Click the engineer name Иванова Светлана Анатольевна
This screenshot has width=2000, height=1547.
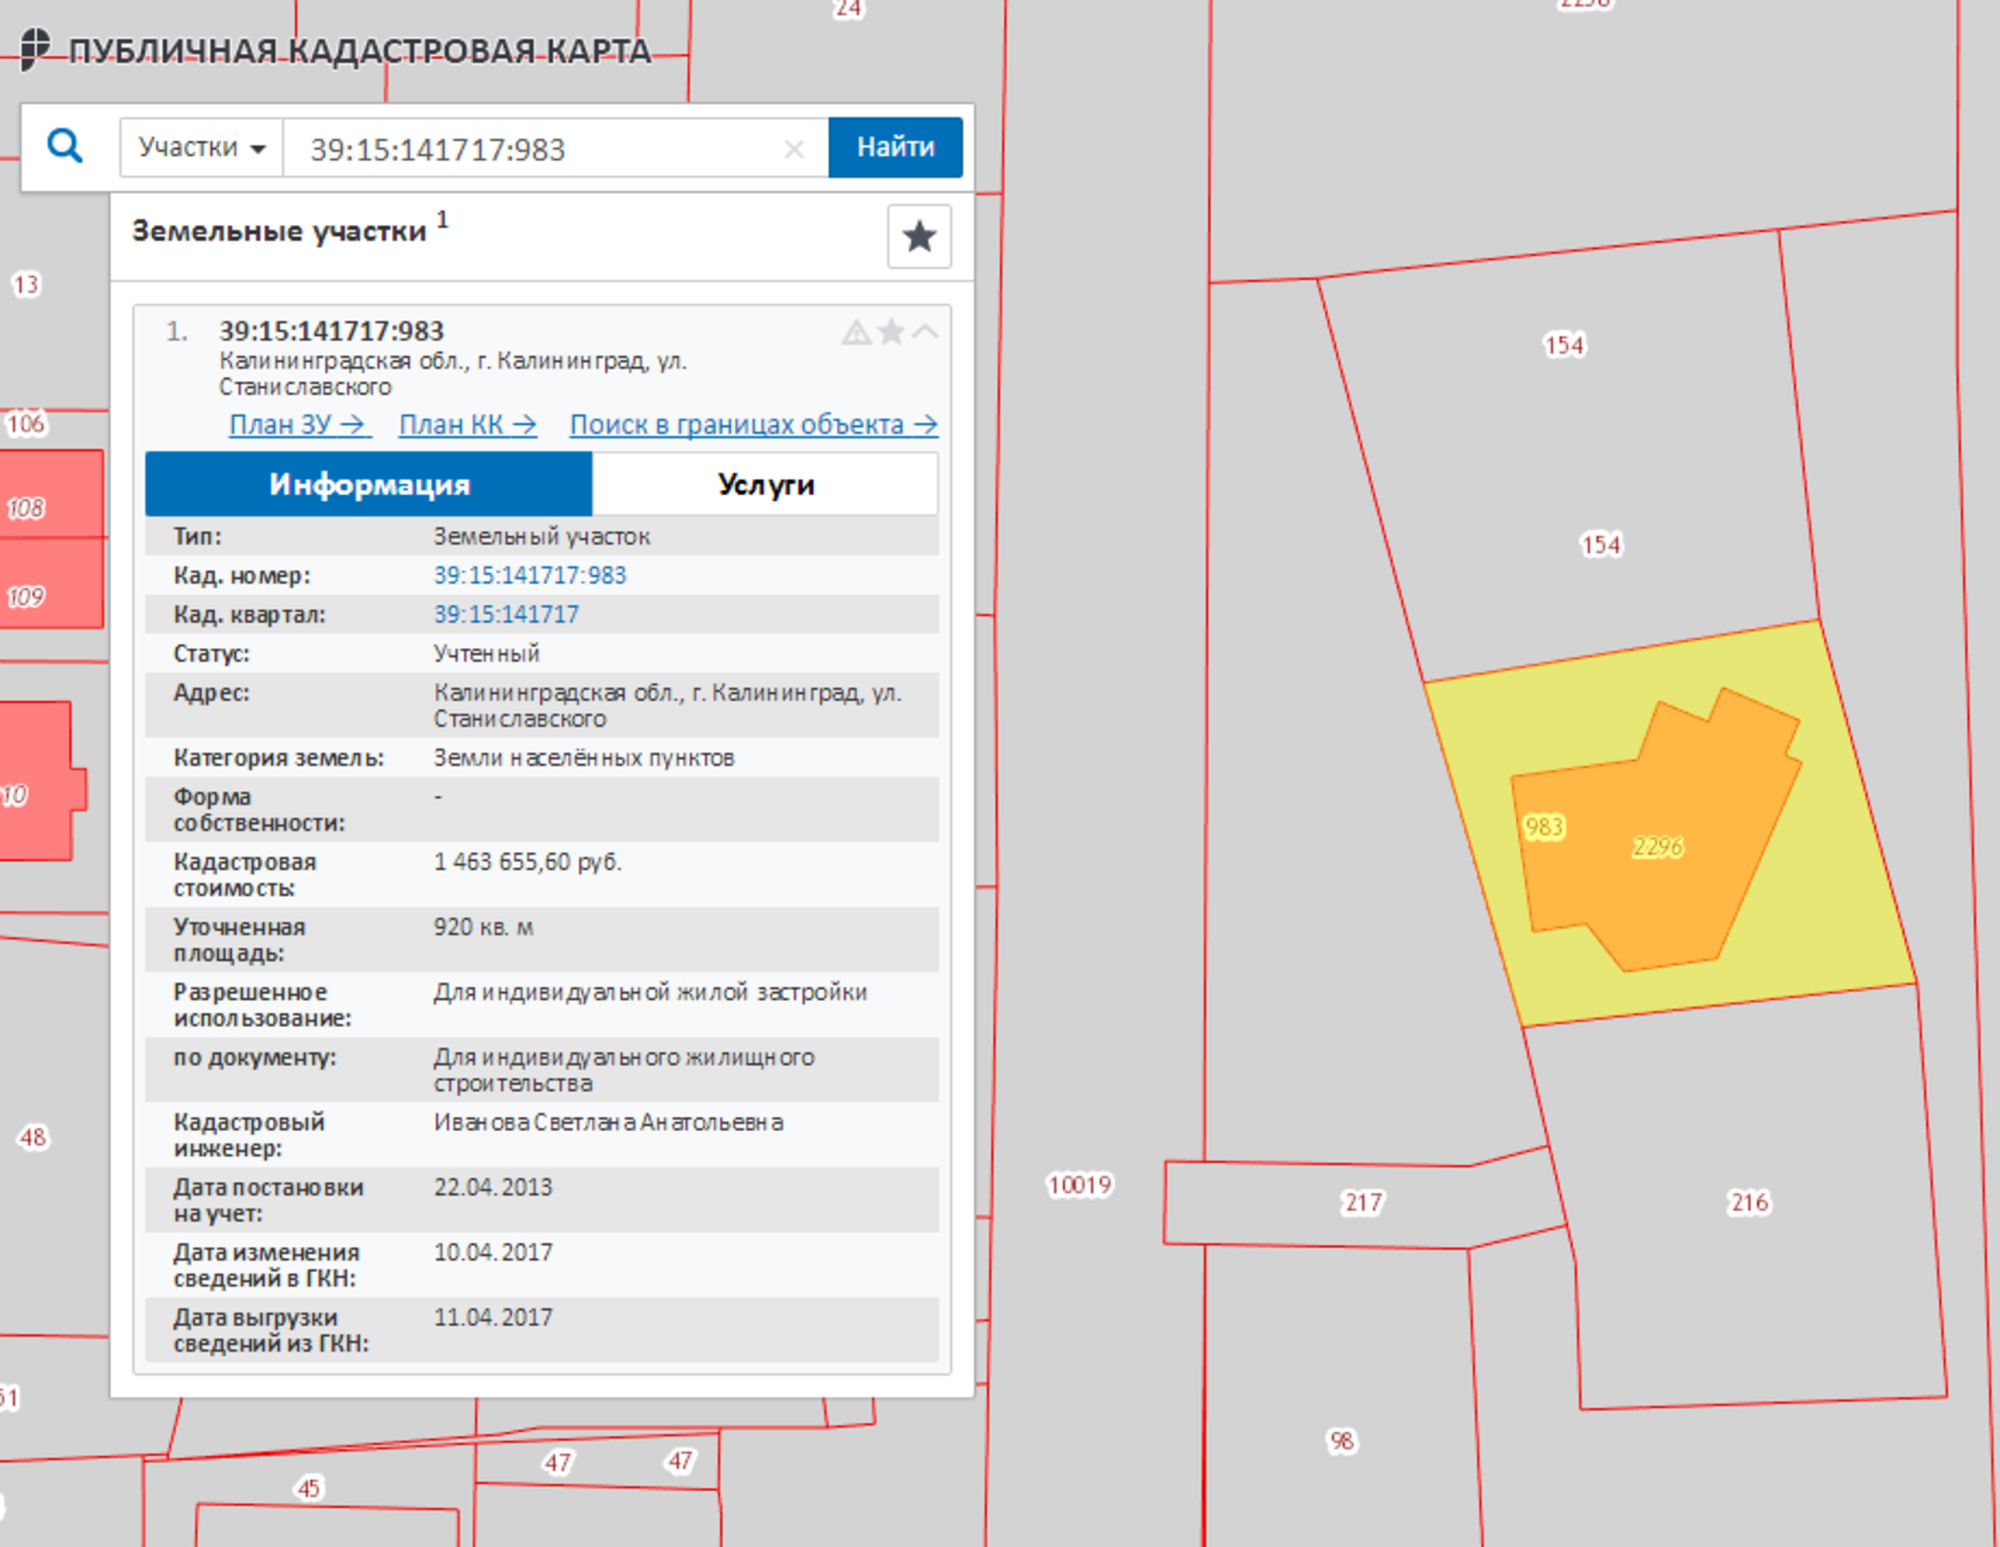pyautogui.click(x=608, y=1122)
